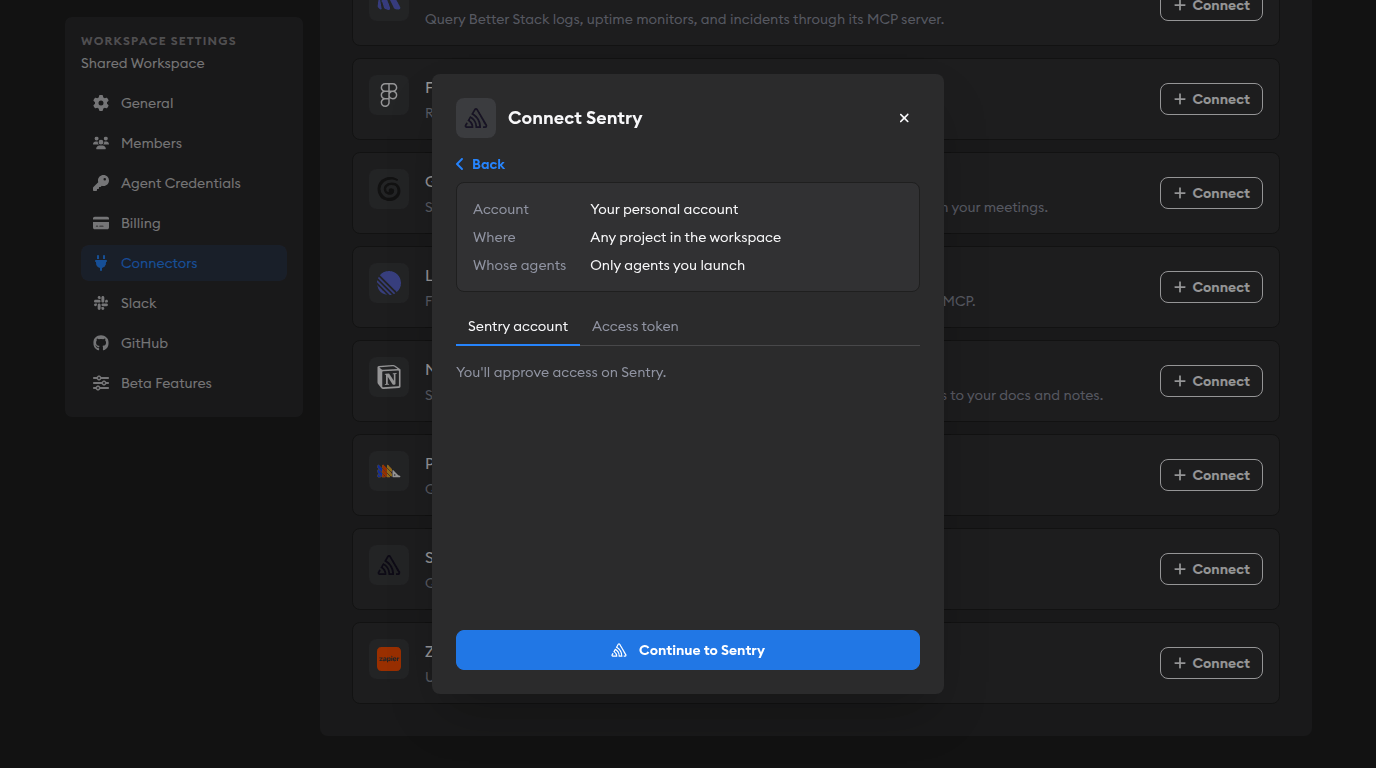This screenshot has height=768, width=1376.
Task: Go back using the Back link
Action: pyautogui.click(x=481, y=164)
